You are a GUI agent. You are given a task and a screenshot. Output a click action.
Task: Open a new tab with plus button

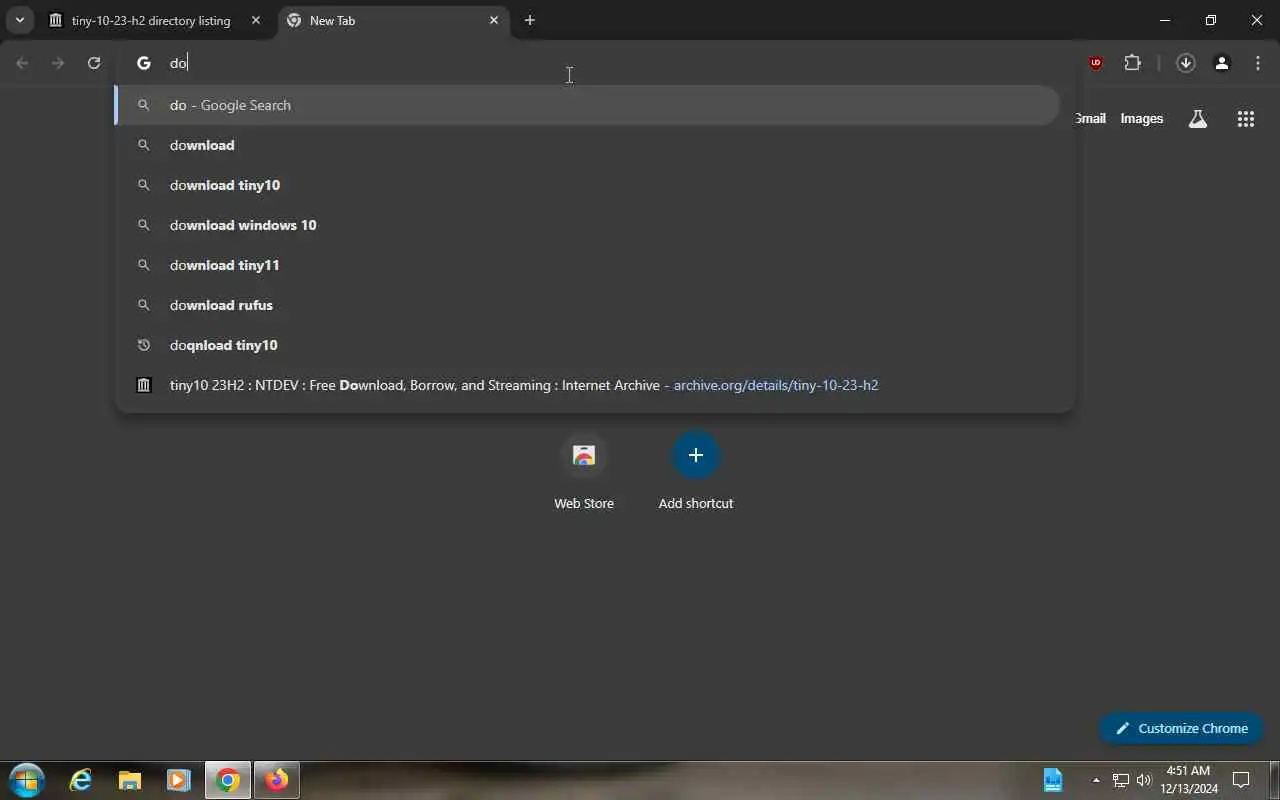[530, 20]
